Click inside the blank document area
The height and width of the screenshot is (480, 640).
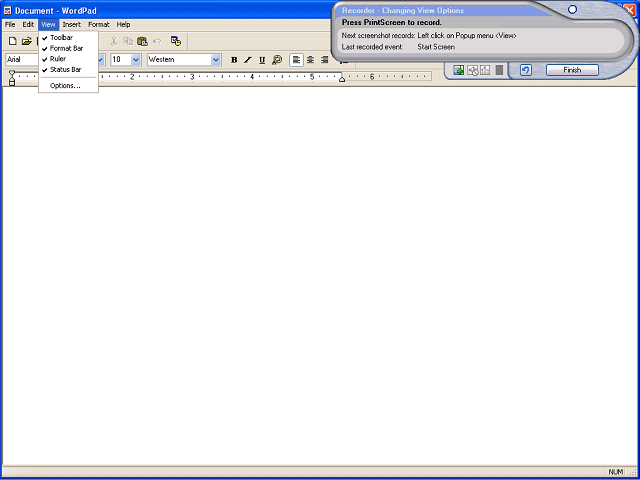320,276
